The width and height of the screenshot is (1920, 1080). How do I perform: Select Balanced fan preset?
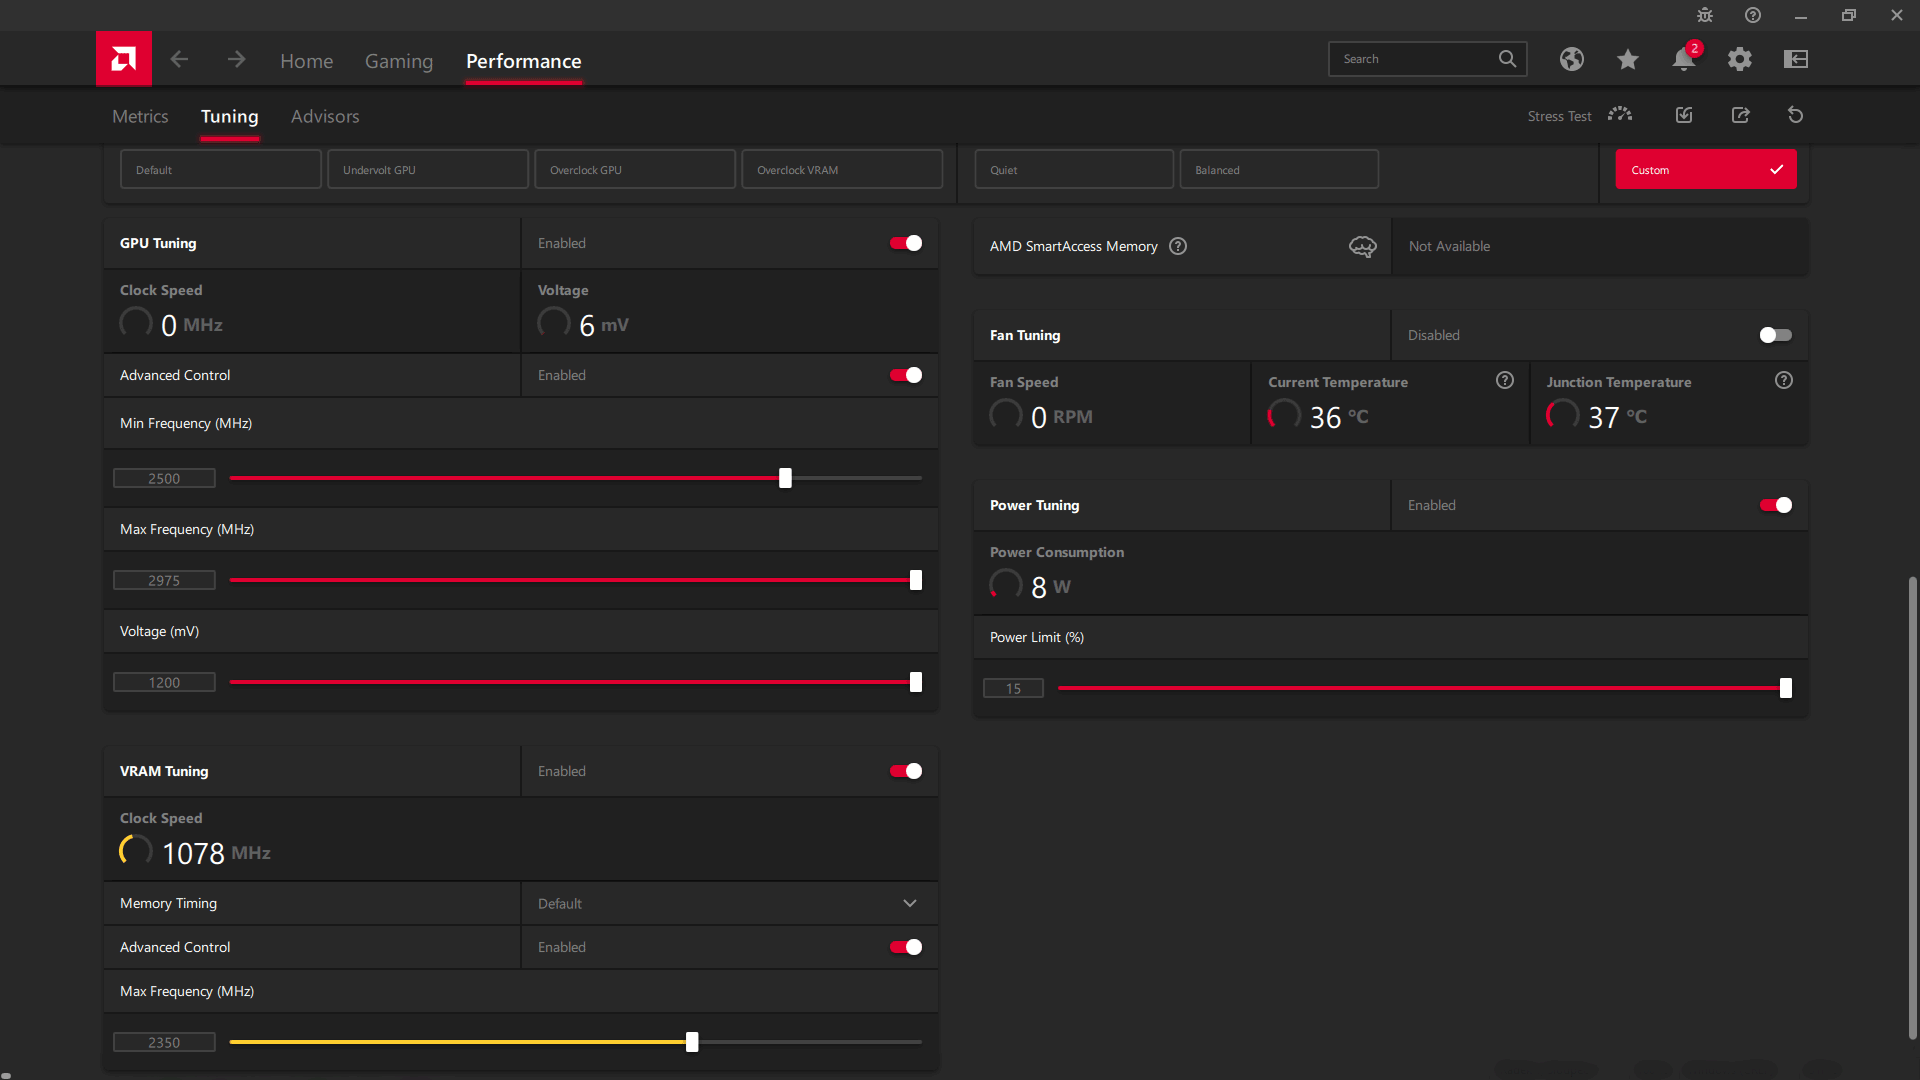pyautogui.click(x=1279, y=169)
